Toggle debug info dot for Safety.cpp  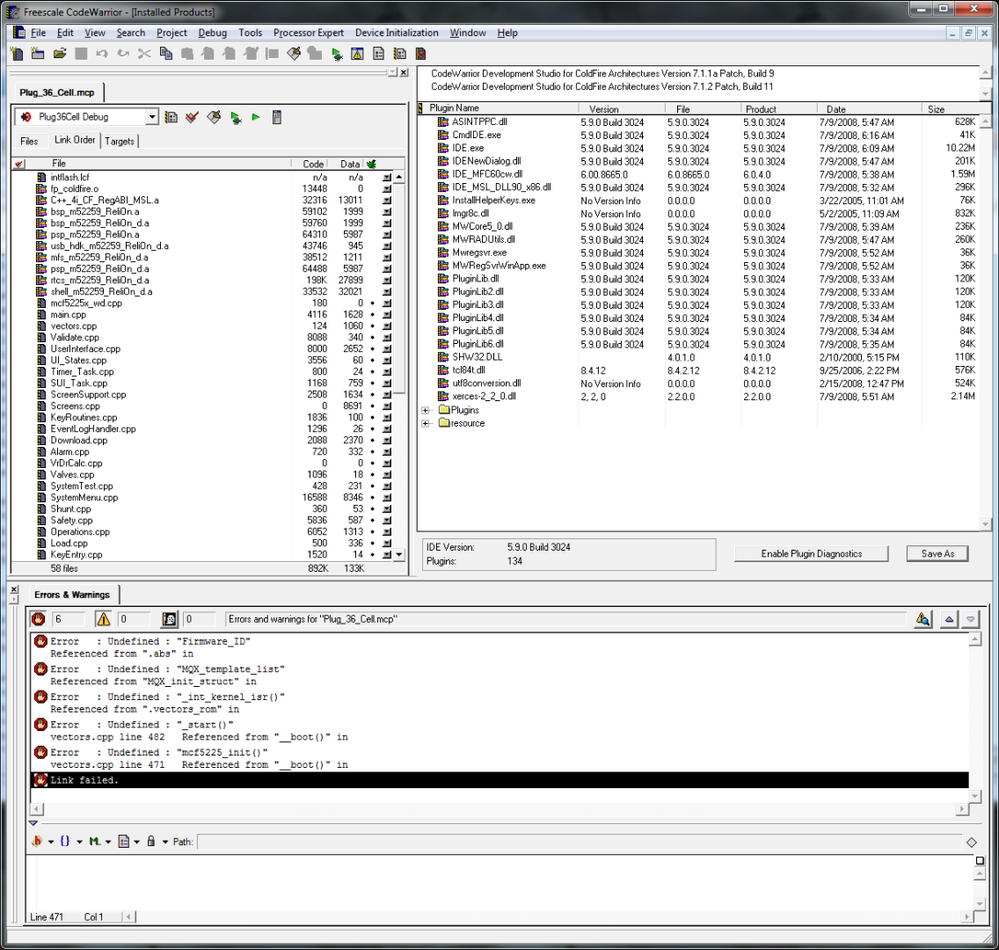tap(373, 521)
